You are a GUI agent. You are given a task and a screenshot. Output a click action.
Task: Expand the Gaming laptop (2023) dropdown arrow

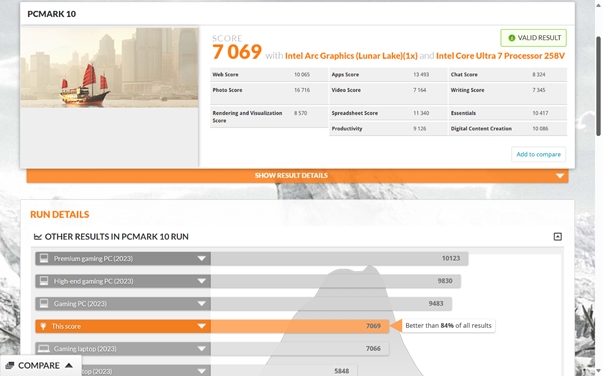coord(202,349)
